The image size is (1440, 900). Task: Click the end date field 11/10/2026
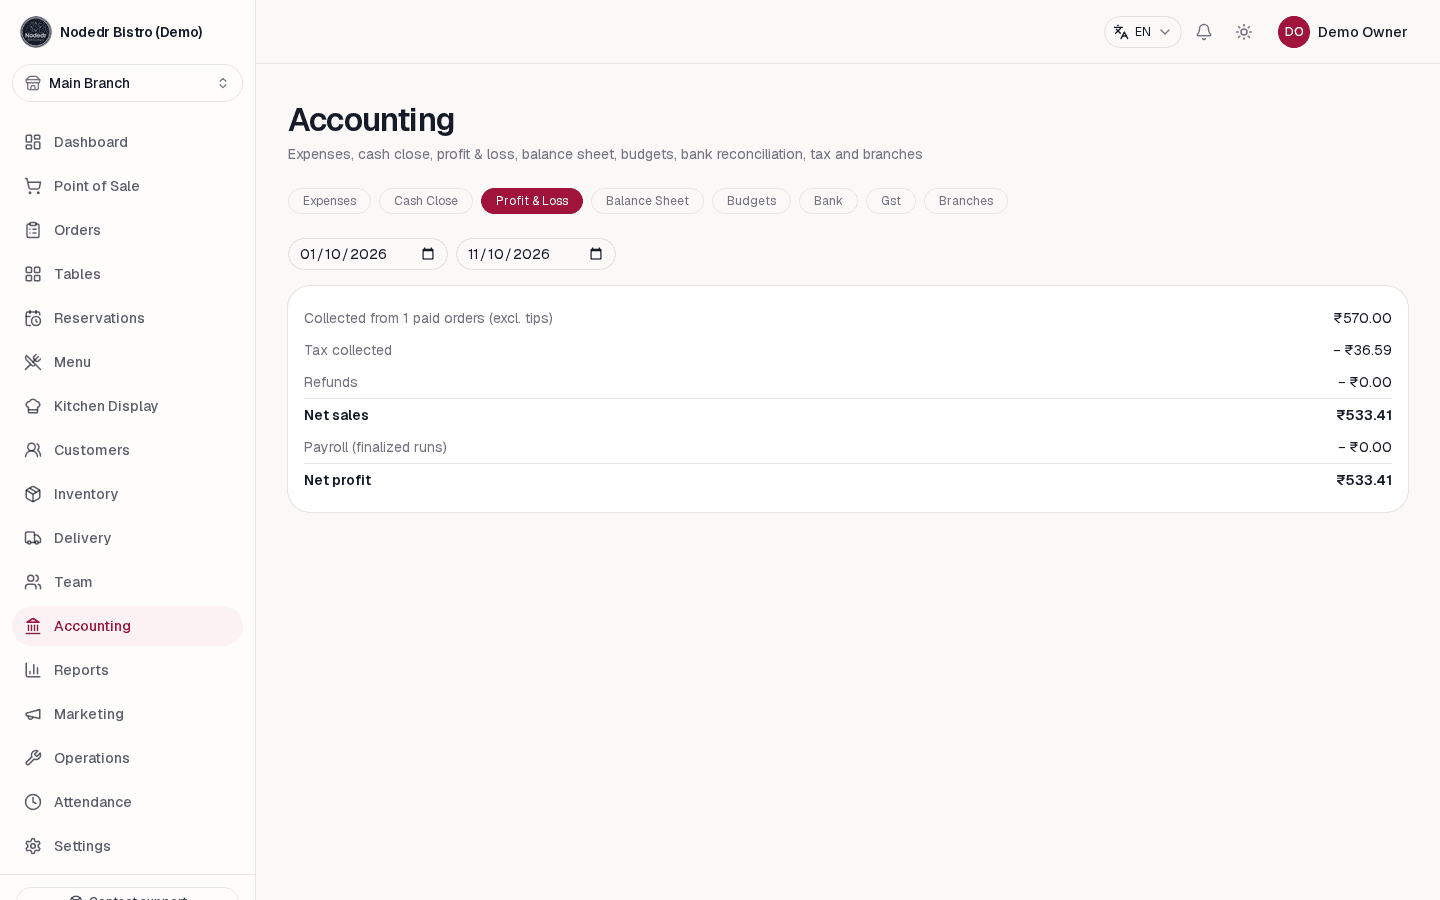click(x=536, y=254)
